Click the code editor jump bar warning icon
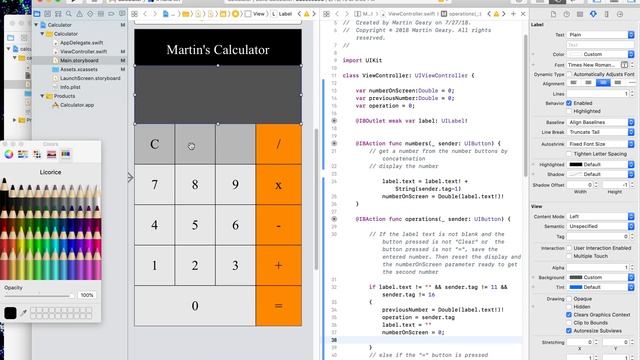Screen dimensions: 640x360 pyautogui.click(x=496, y=14)
